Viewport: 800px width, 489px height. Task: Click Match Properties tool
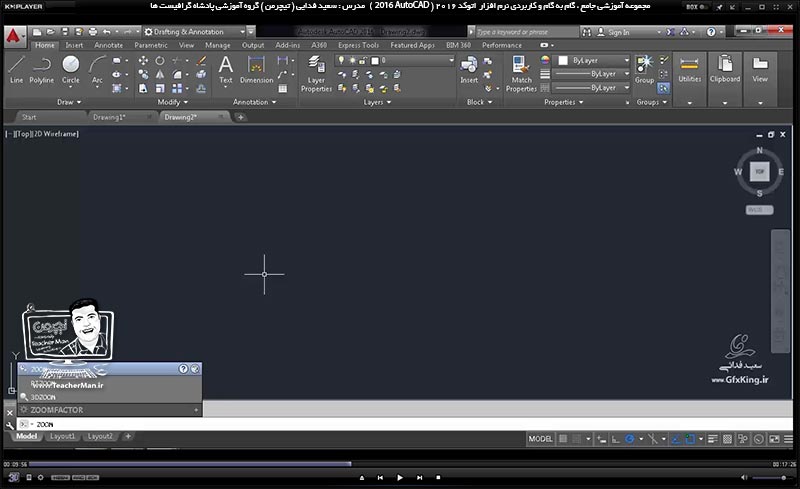point(521,74)
